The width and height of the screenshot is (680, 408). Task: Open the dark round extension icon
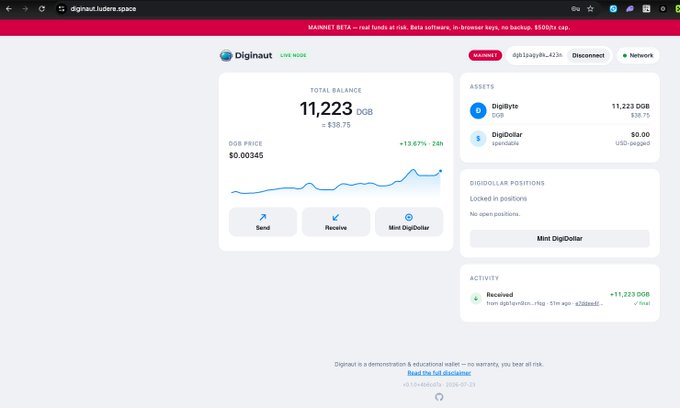click(663, 9)
